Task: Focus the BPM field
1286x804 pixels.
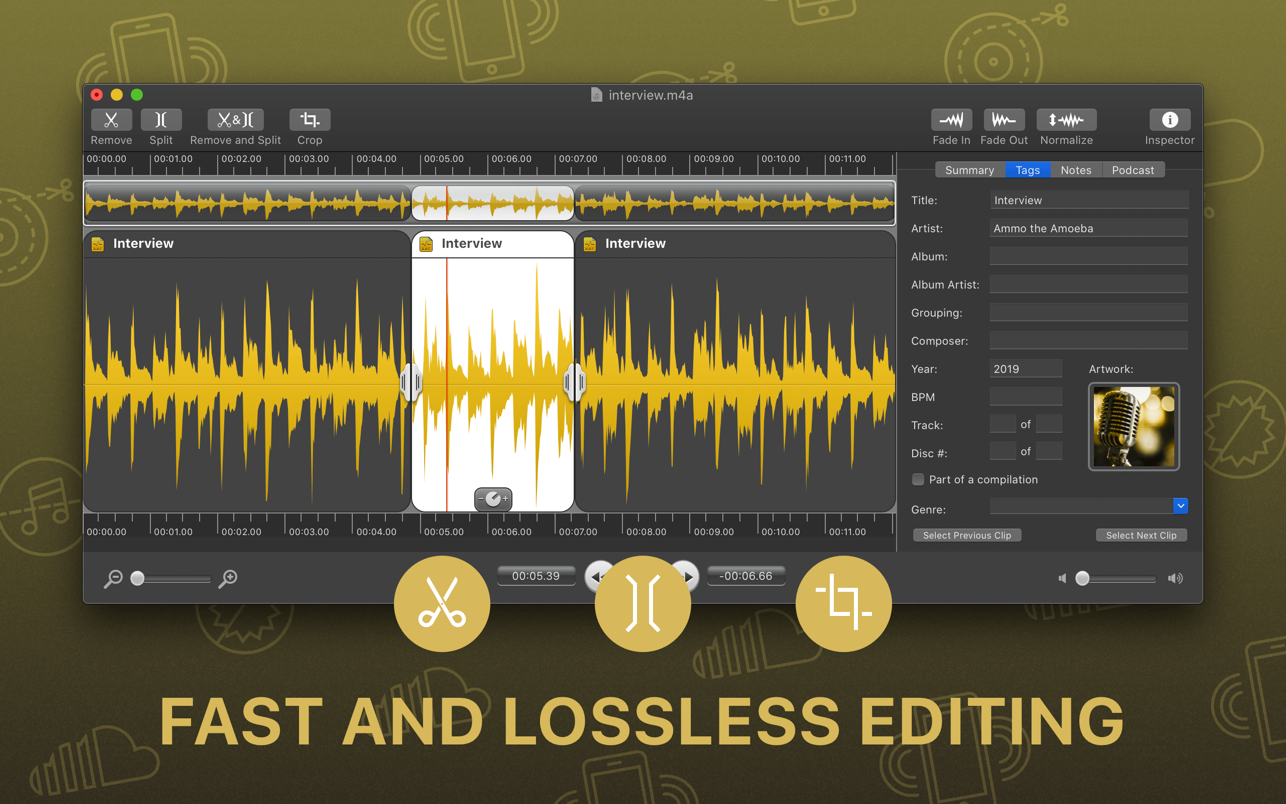Action: click(1026, 396)
